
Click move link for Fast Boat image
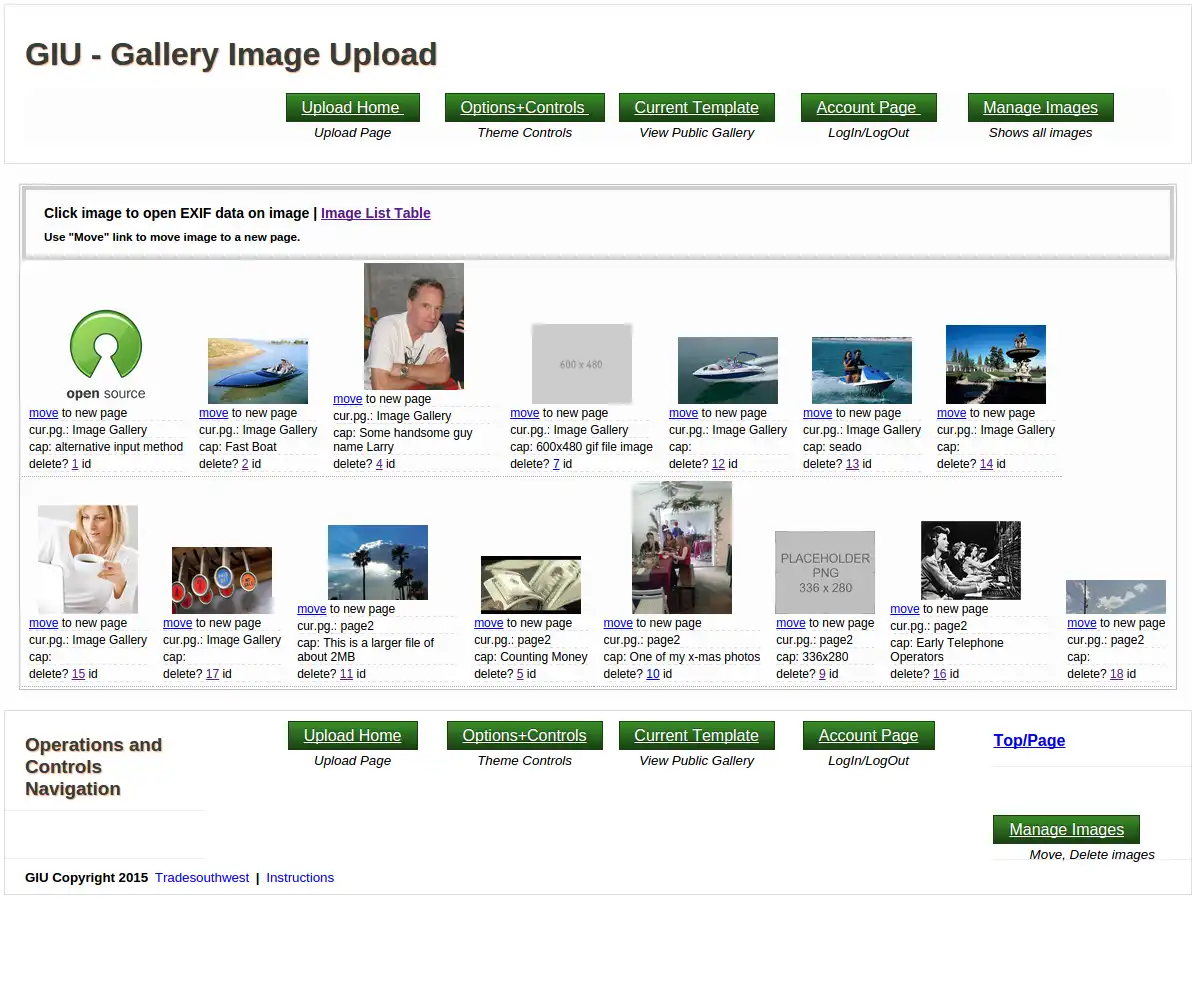click(x=214, y=413)
